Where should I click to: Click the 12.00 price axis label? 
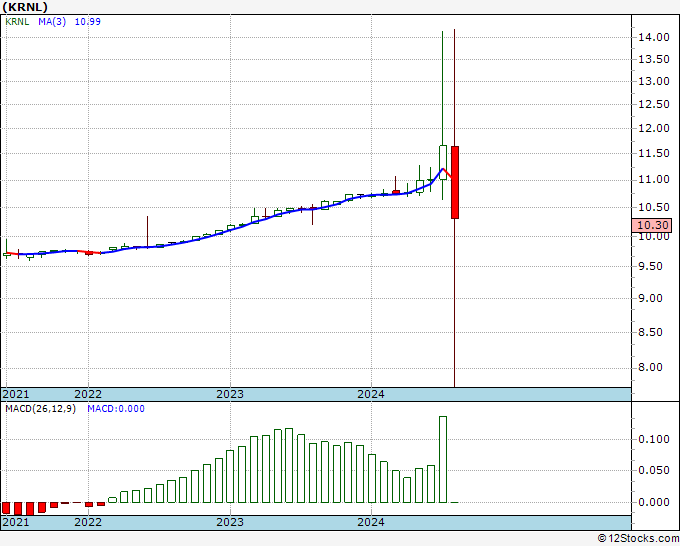pyautogui.click(x=654, y=128)
